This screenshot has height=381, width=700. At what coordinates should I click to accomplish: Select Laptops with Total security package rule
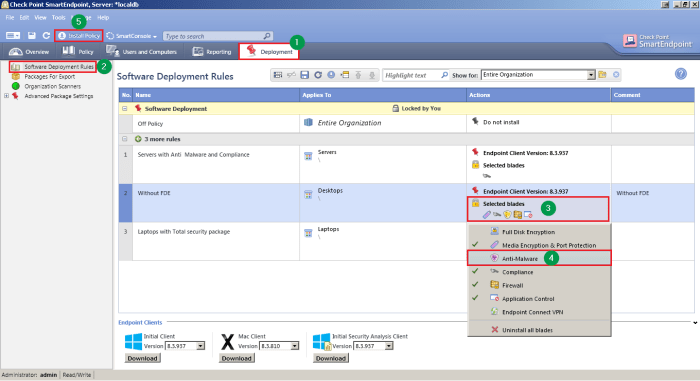point(183,231)
